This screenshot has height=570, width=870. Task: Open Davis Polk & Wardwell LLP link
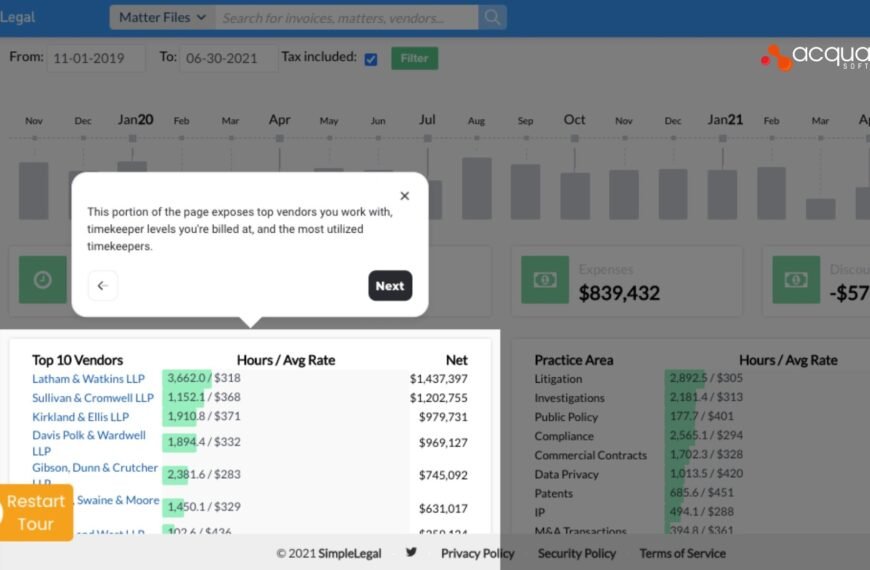pos(89,443)
